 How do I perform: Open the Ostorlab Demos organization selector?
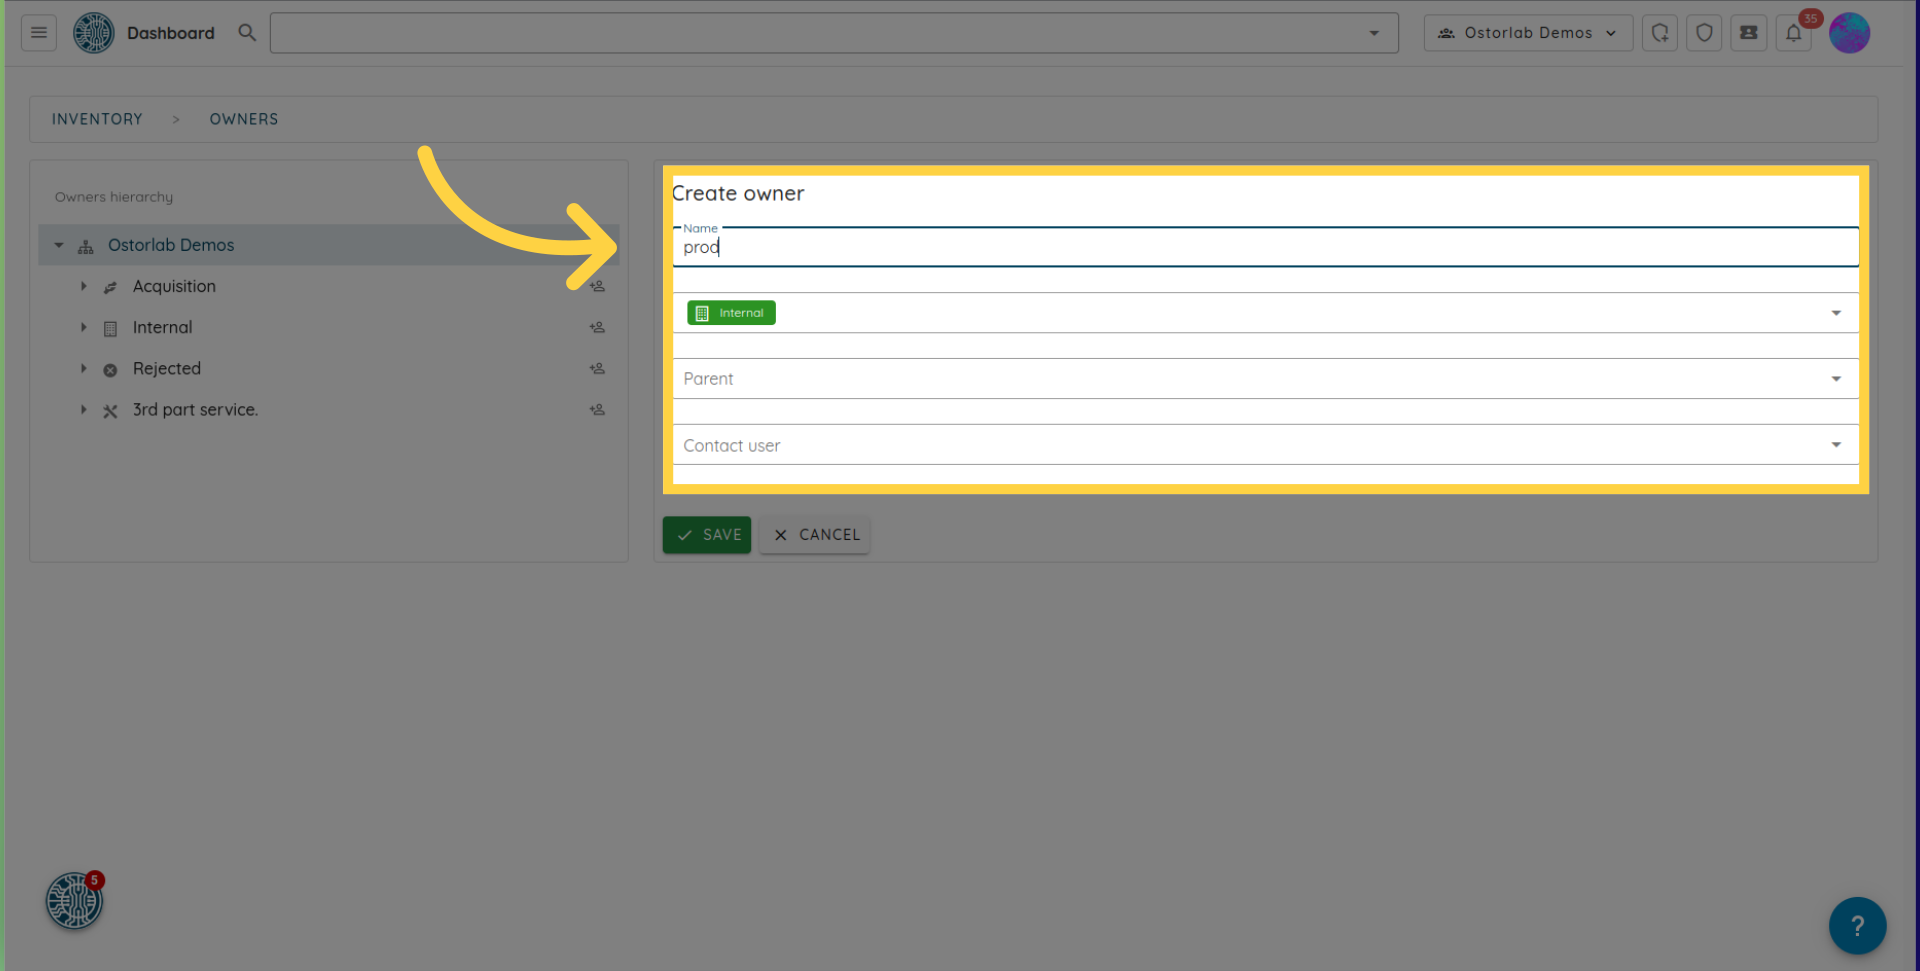click(x=1527, y=33)
